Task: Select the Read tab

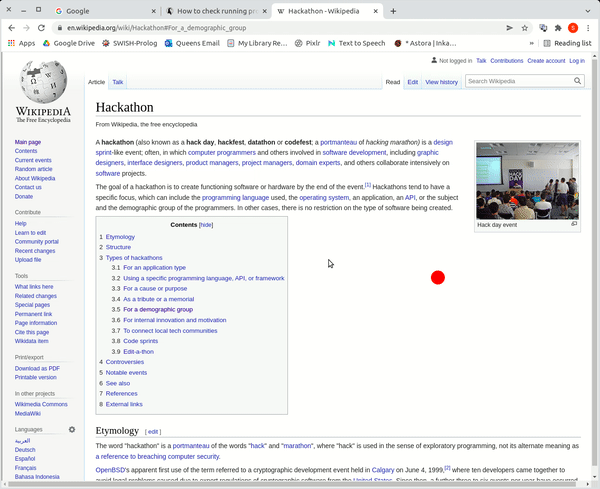Action: click(393, 82)
